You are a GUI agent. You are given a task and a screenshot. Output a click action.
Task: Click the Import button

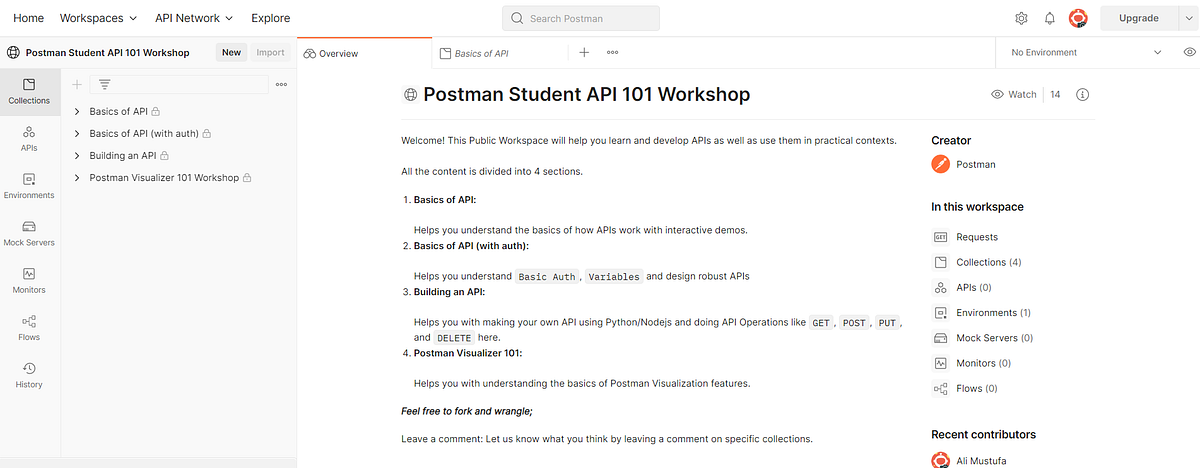pyautogui.click(x=270, y=52)
